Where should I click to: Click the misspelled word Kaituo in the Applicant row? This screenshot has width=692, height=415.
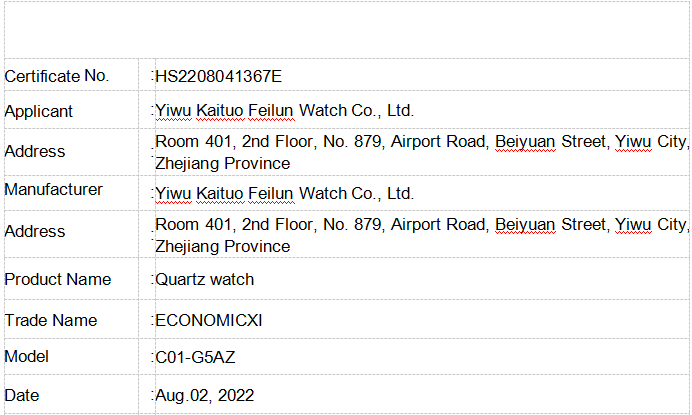click(x=217, y=111)
